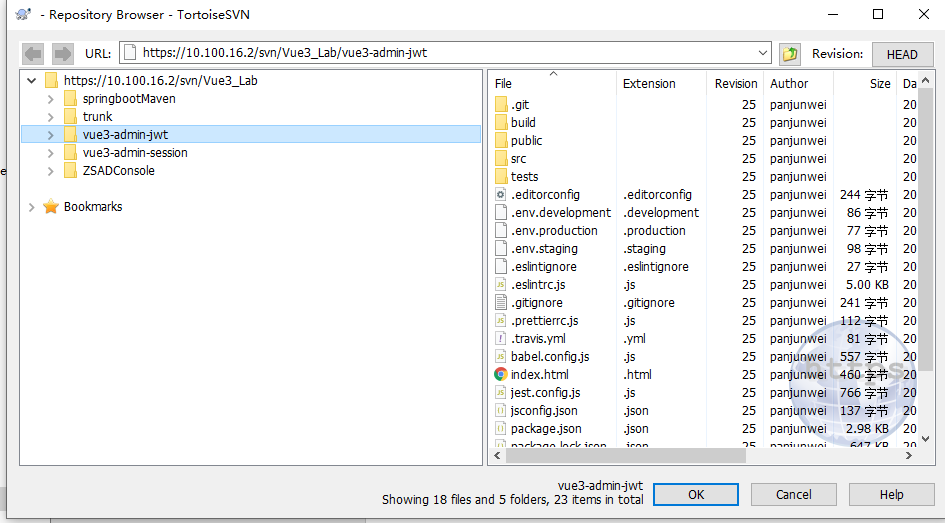Click the folder icon of tests
945x523 pixels.
click(501, 177)
